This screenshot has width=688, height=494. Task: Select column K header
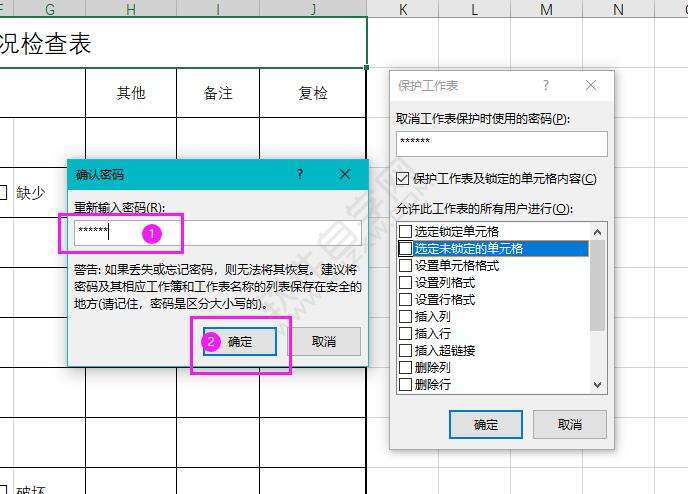pyautogui.click(x=403, y=9)
